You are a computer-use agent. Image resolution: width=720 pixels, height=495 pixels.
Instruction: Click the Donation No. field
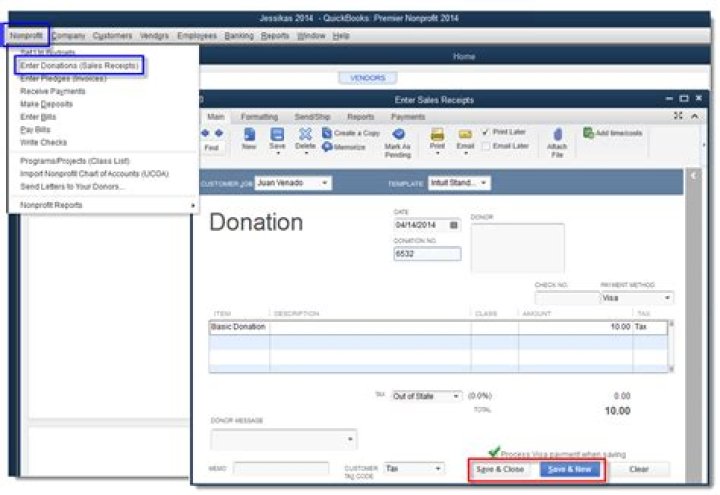coord(427,253)
